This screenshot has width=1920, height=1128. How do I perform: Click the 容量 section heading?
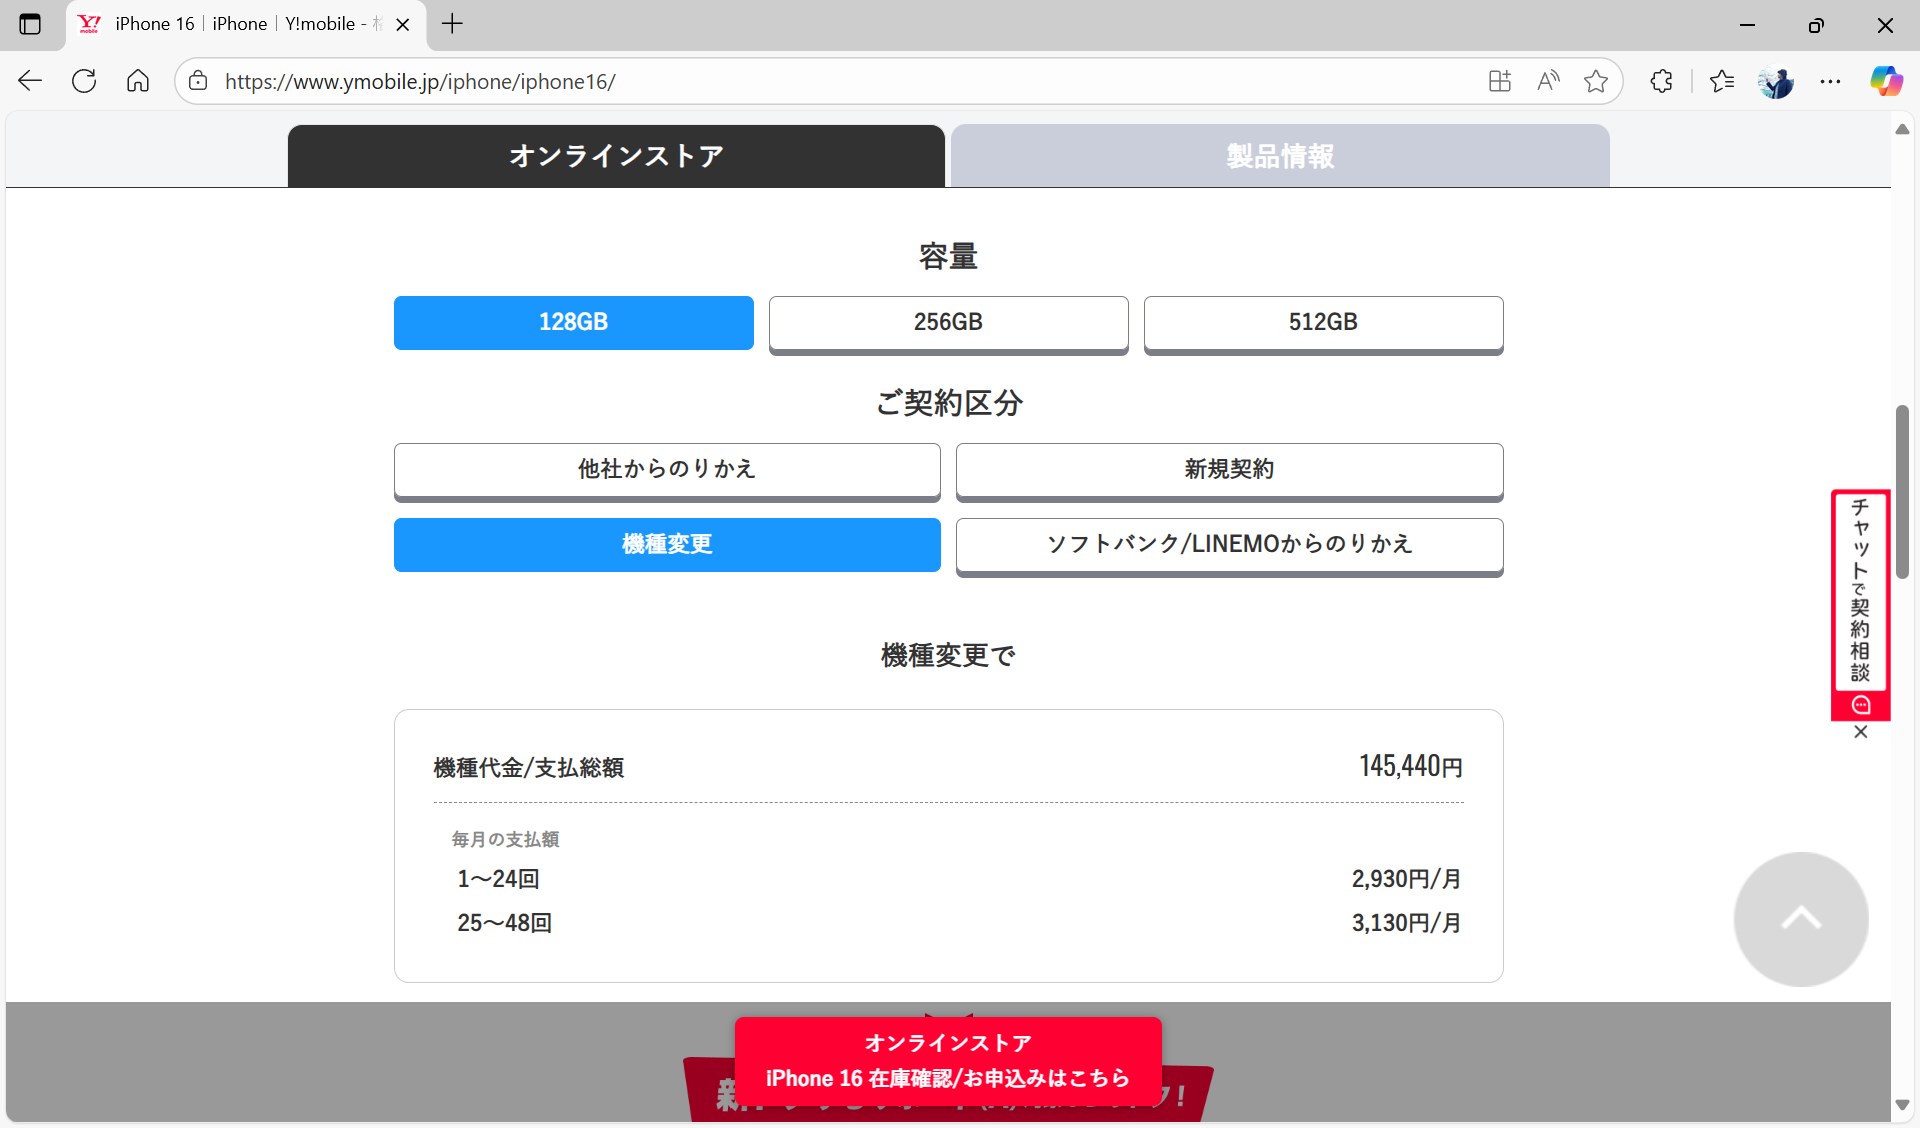(x=948, y=256)
